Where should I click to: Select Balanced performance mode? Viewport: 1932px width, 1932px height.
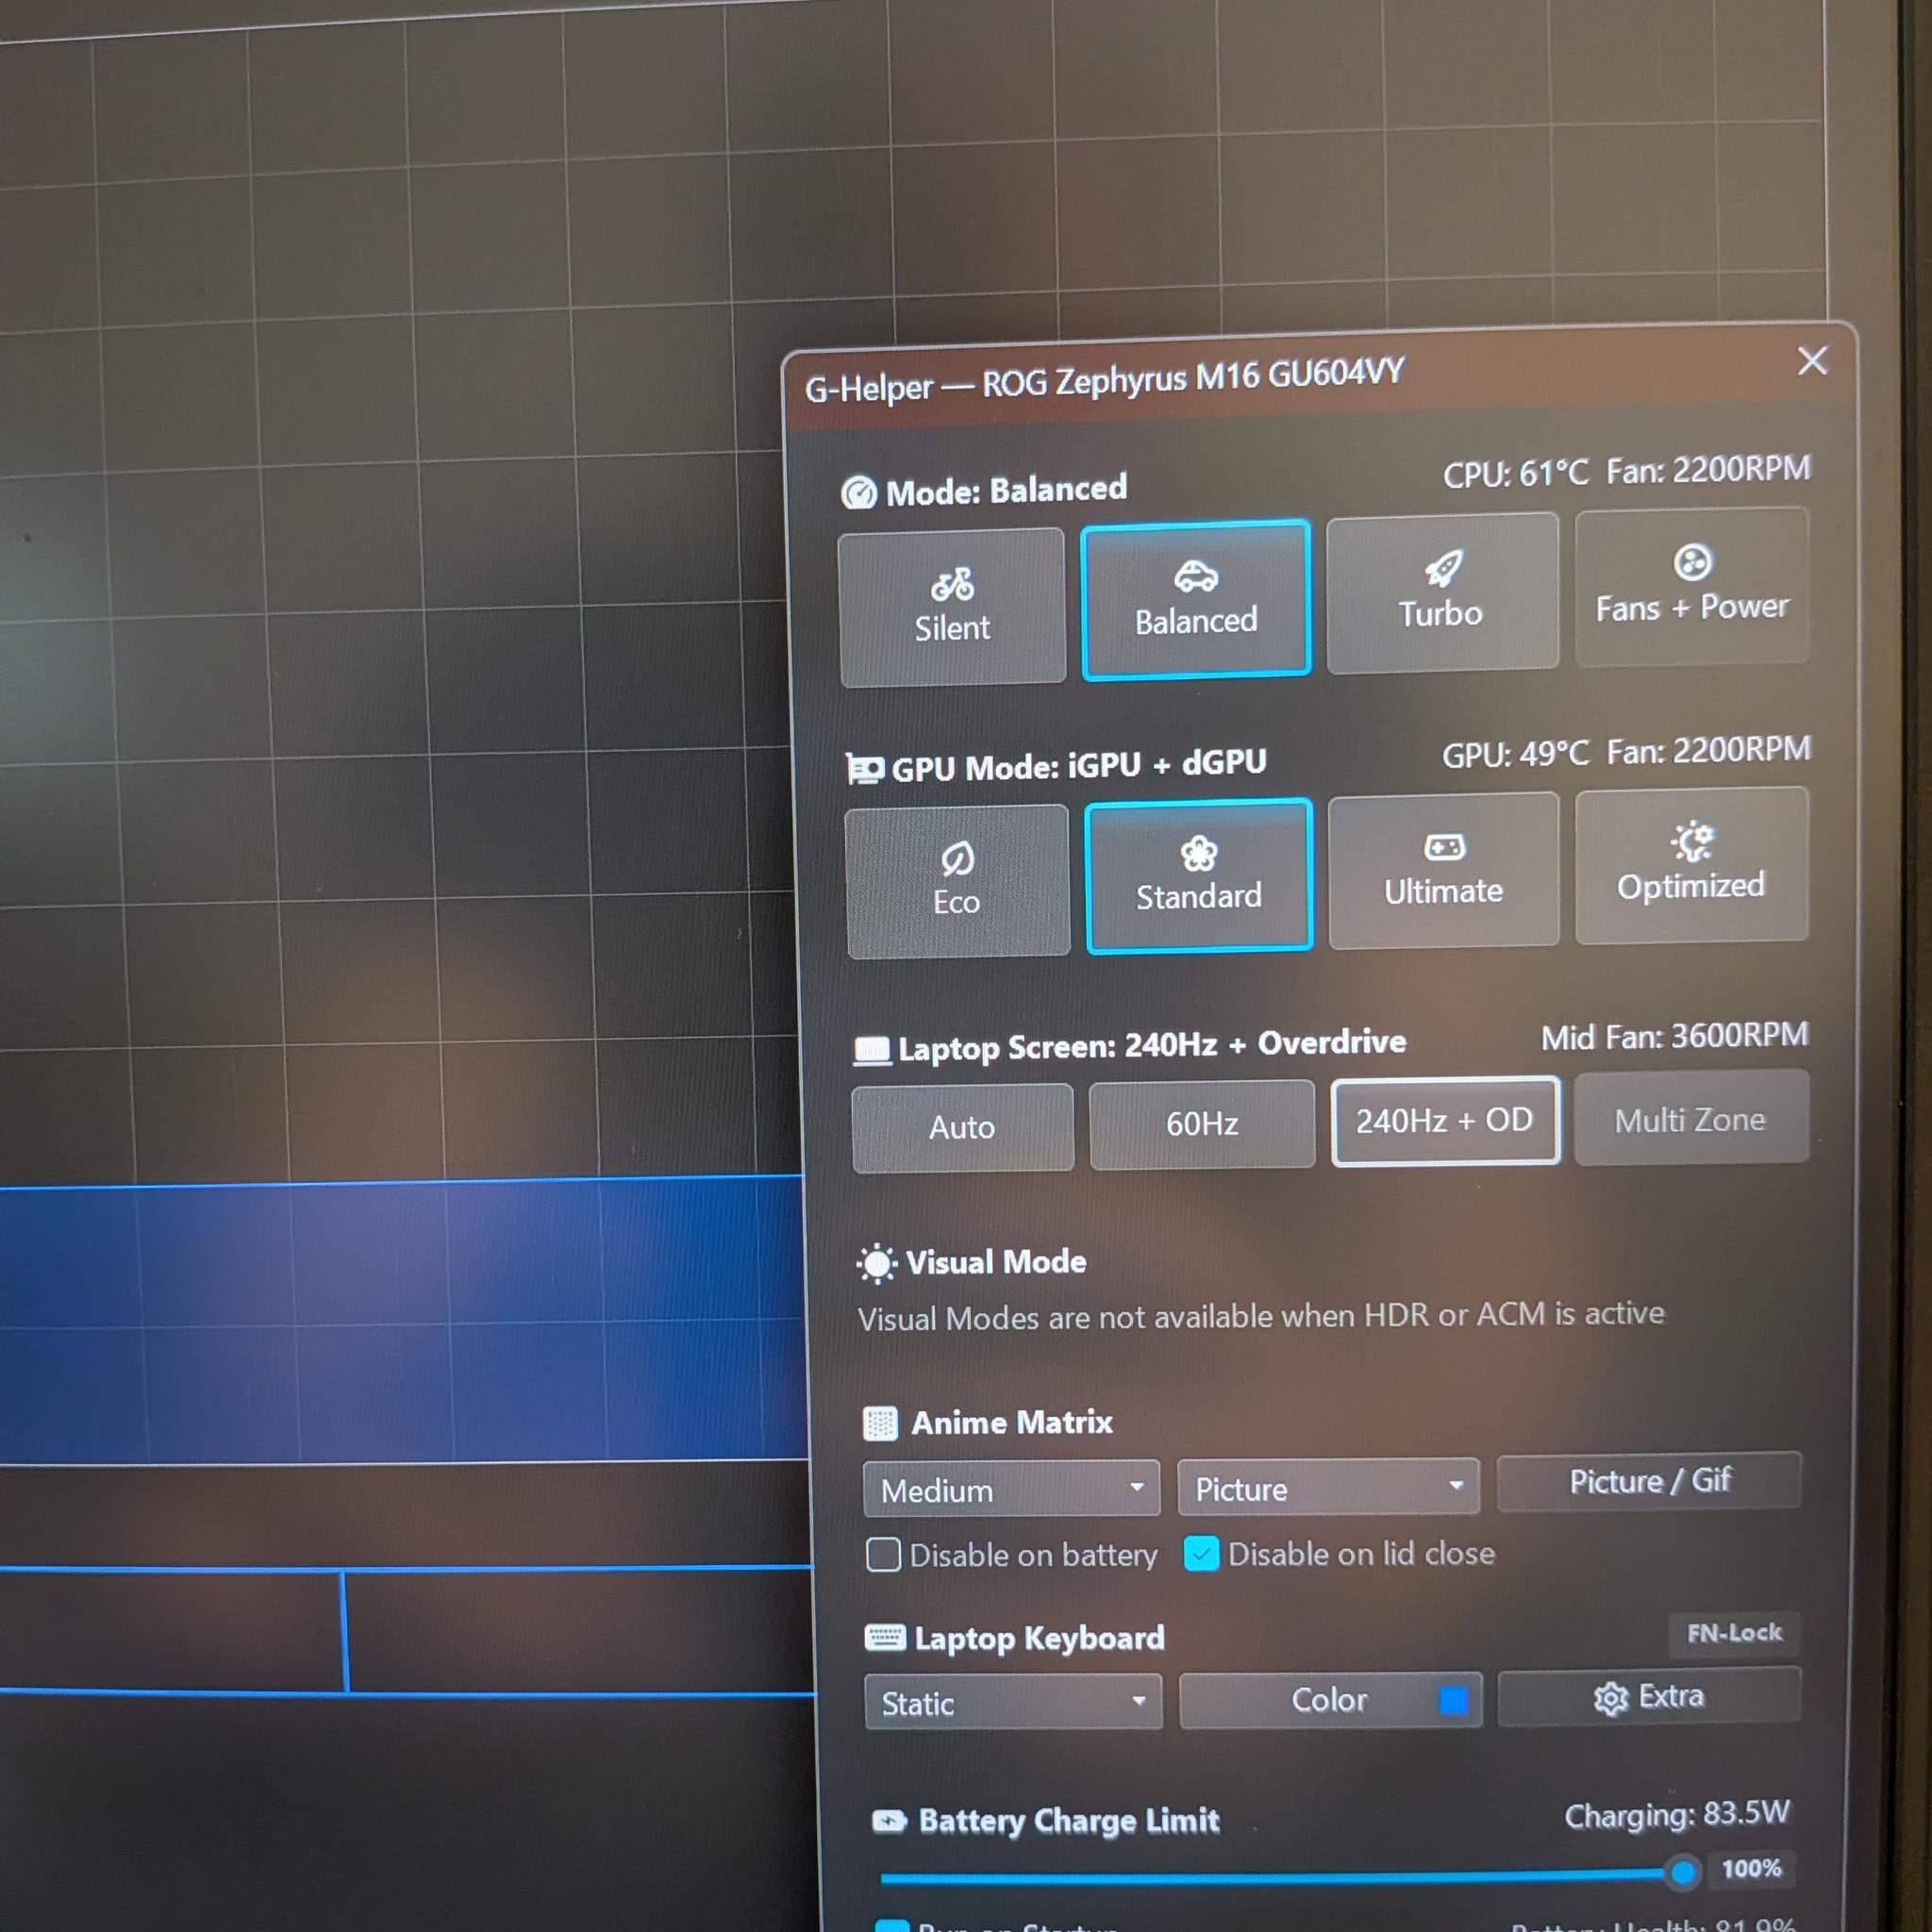1196,600
